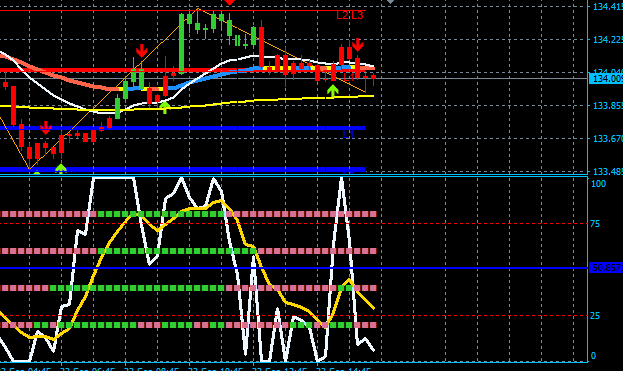Select the 133.670 price axis label
The image size is (623, 371).
pyautogui.click(x=608, y=139)
